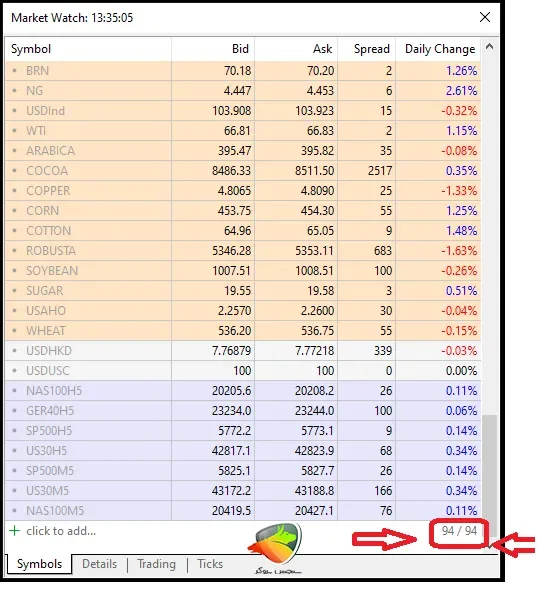Viewport: 537px width, 595px height.
Task: Click the Bid column header
Action: 213,49
